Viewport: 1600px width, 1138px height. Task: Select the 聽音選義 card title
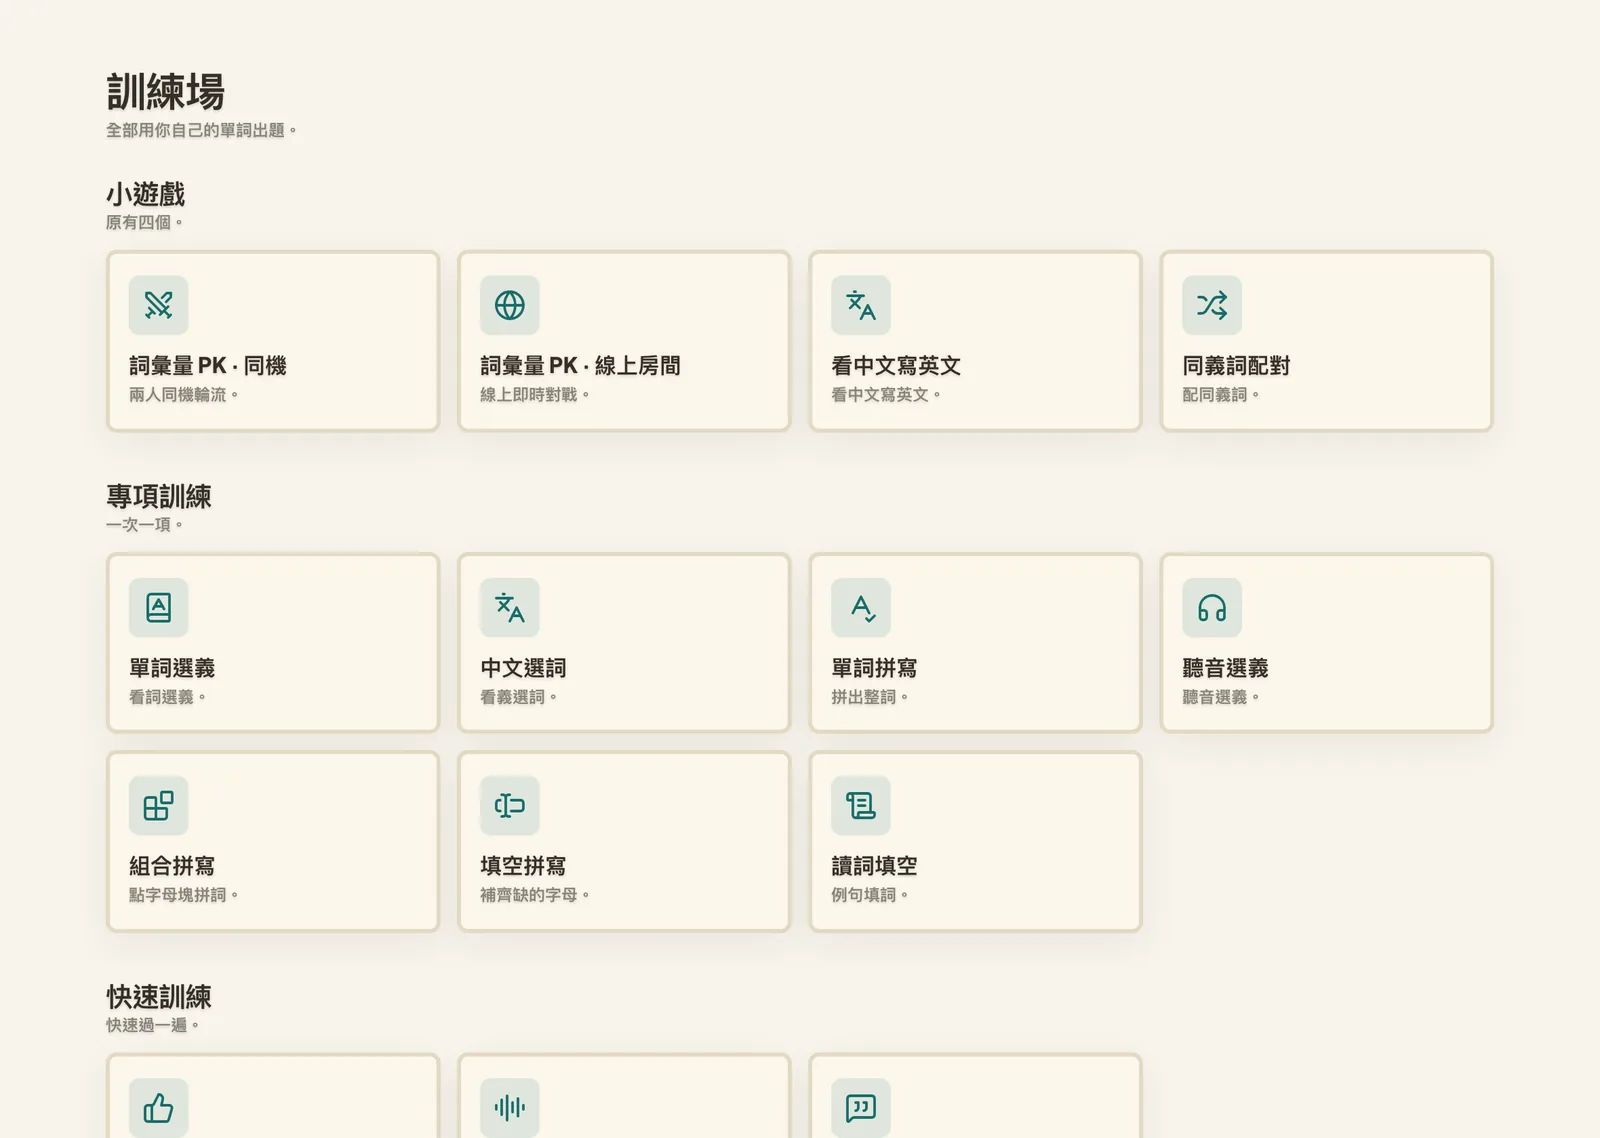[1225, 668]
